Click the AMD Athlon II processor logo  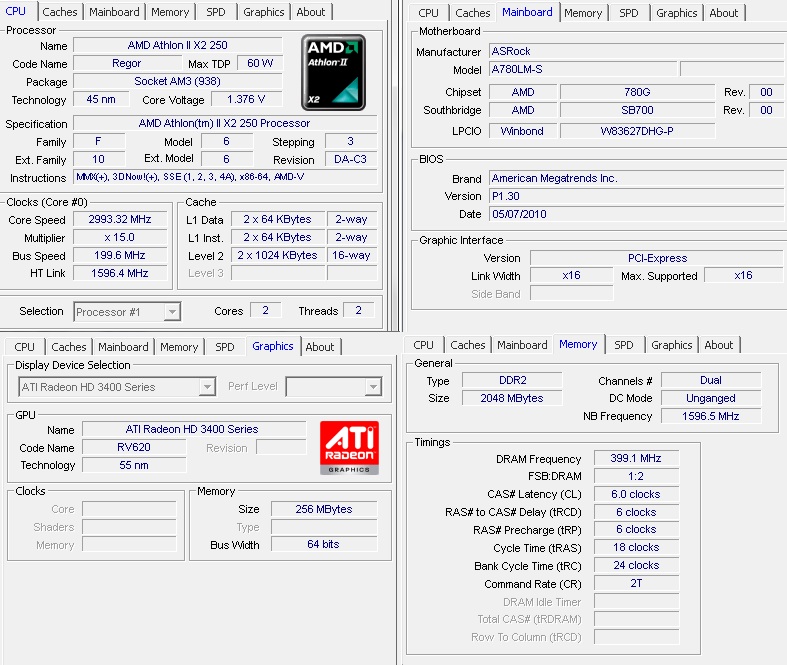(x=333, y=71)
